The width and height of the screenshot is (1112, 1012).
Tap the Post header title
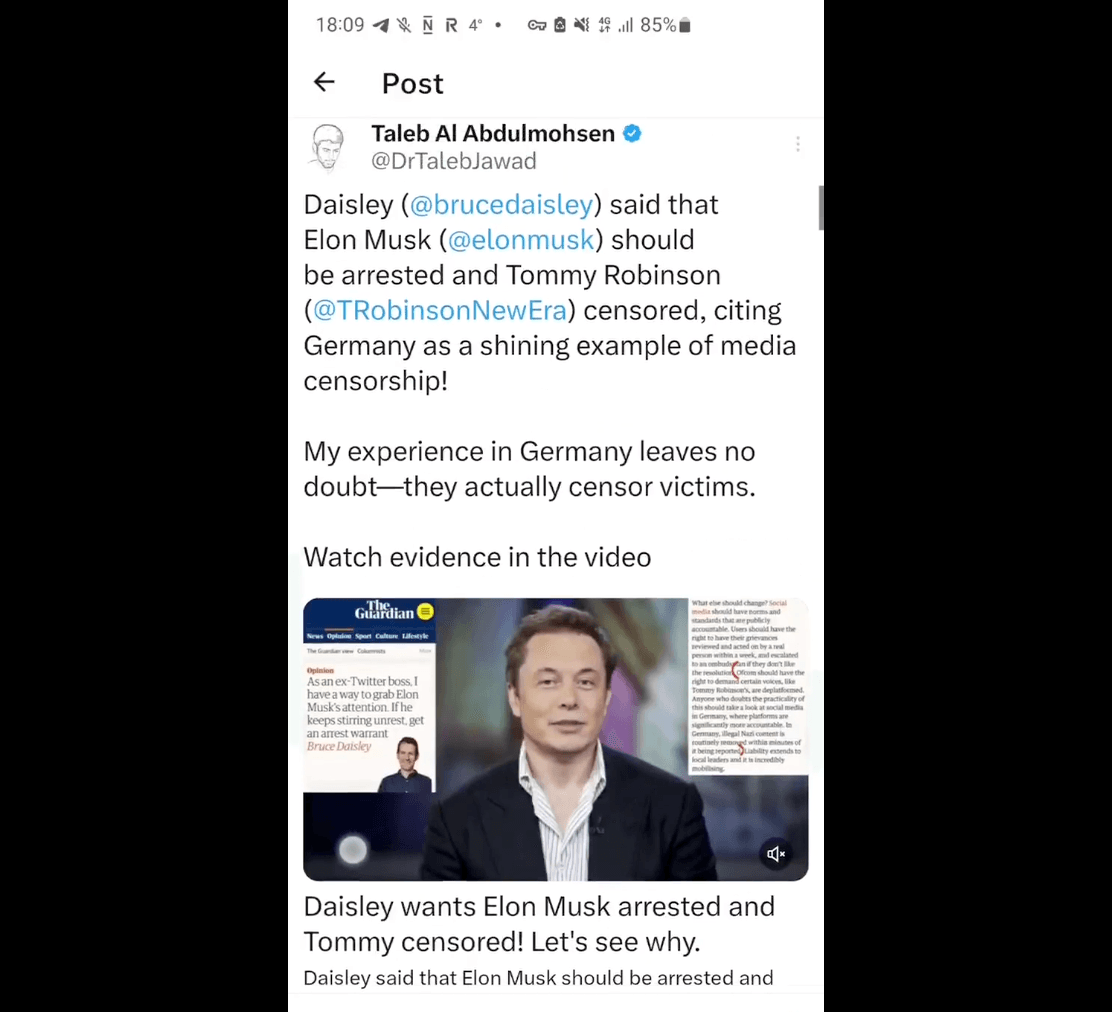412,84
